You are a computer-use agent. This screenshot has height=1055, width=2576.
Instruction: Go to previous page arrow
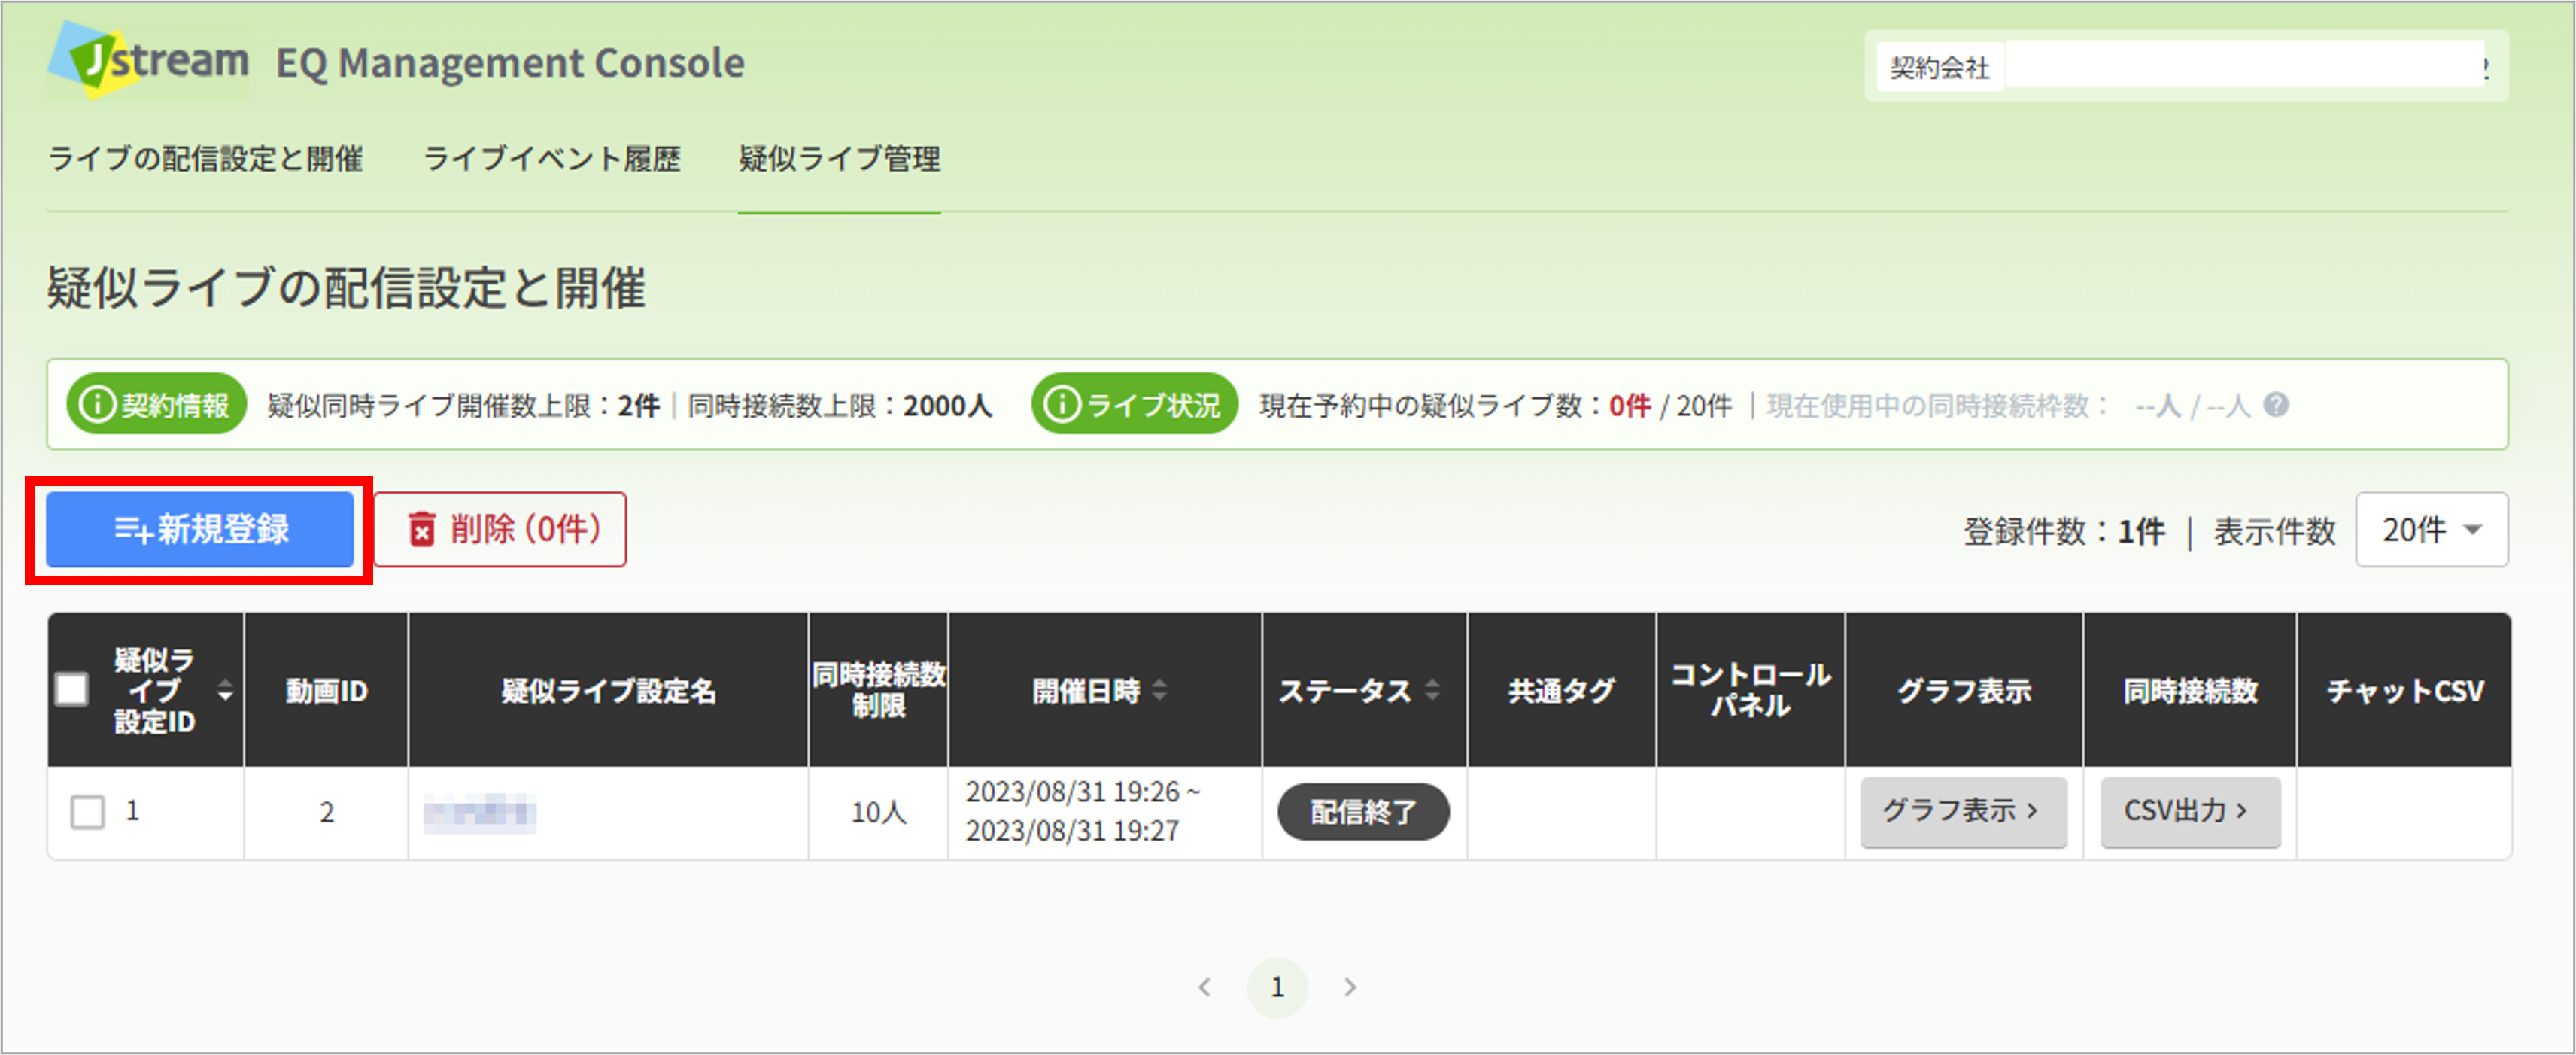click(1205, 987)
